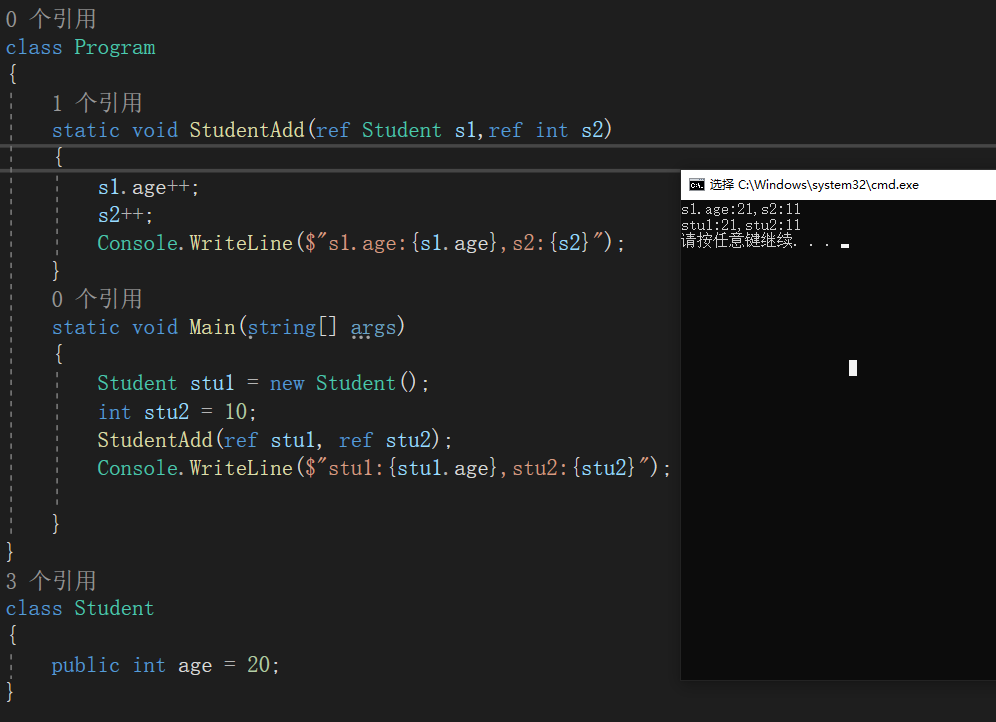Image resolution: width=996 pixels, height=722 pixels.
Task: Click the 's1.age++;' statement
Action: click(148, 187)
